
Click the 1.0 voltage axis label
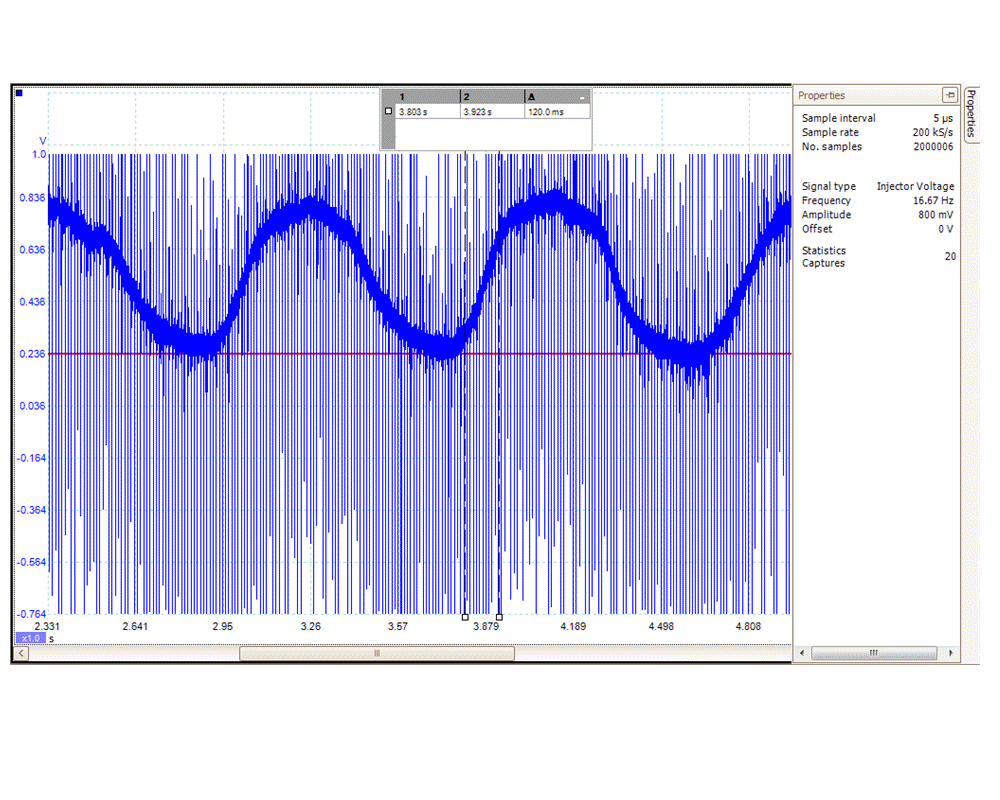pyautogui.click(x=39, y=154)
